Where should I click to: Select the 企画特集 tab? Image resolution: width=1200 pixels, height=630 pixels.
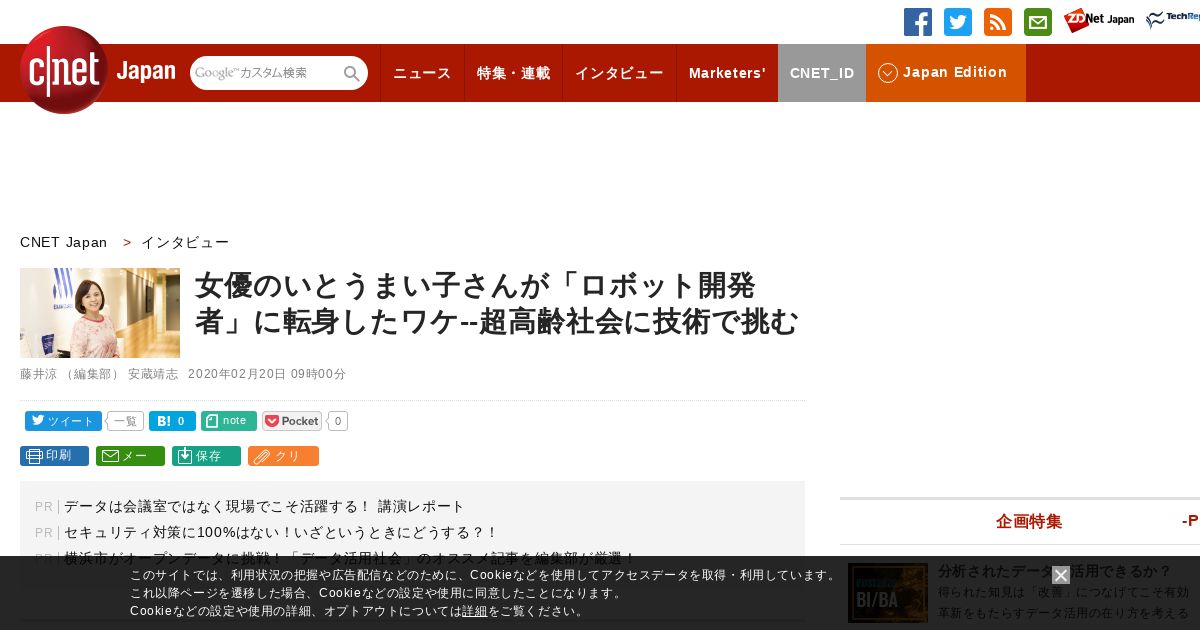tap(1029, 521)
